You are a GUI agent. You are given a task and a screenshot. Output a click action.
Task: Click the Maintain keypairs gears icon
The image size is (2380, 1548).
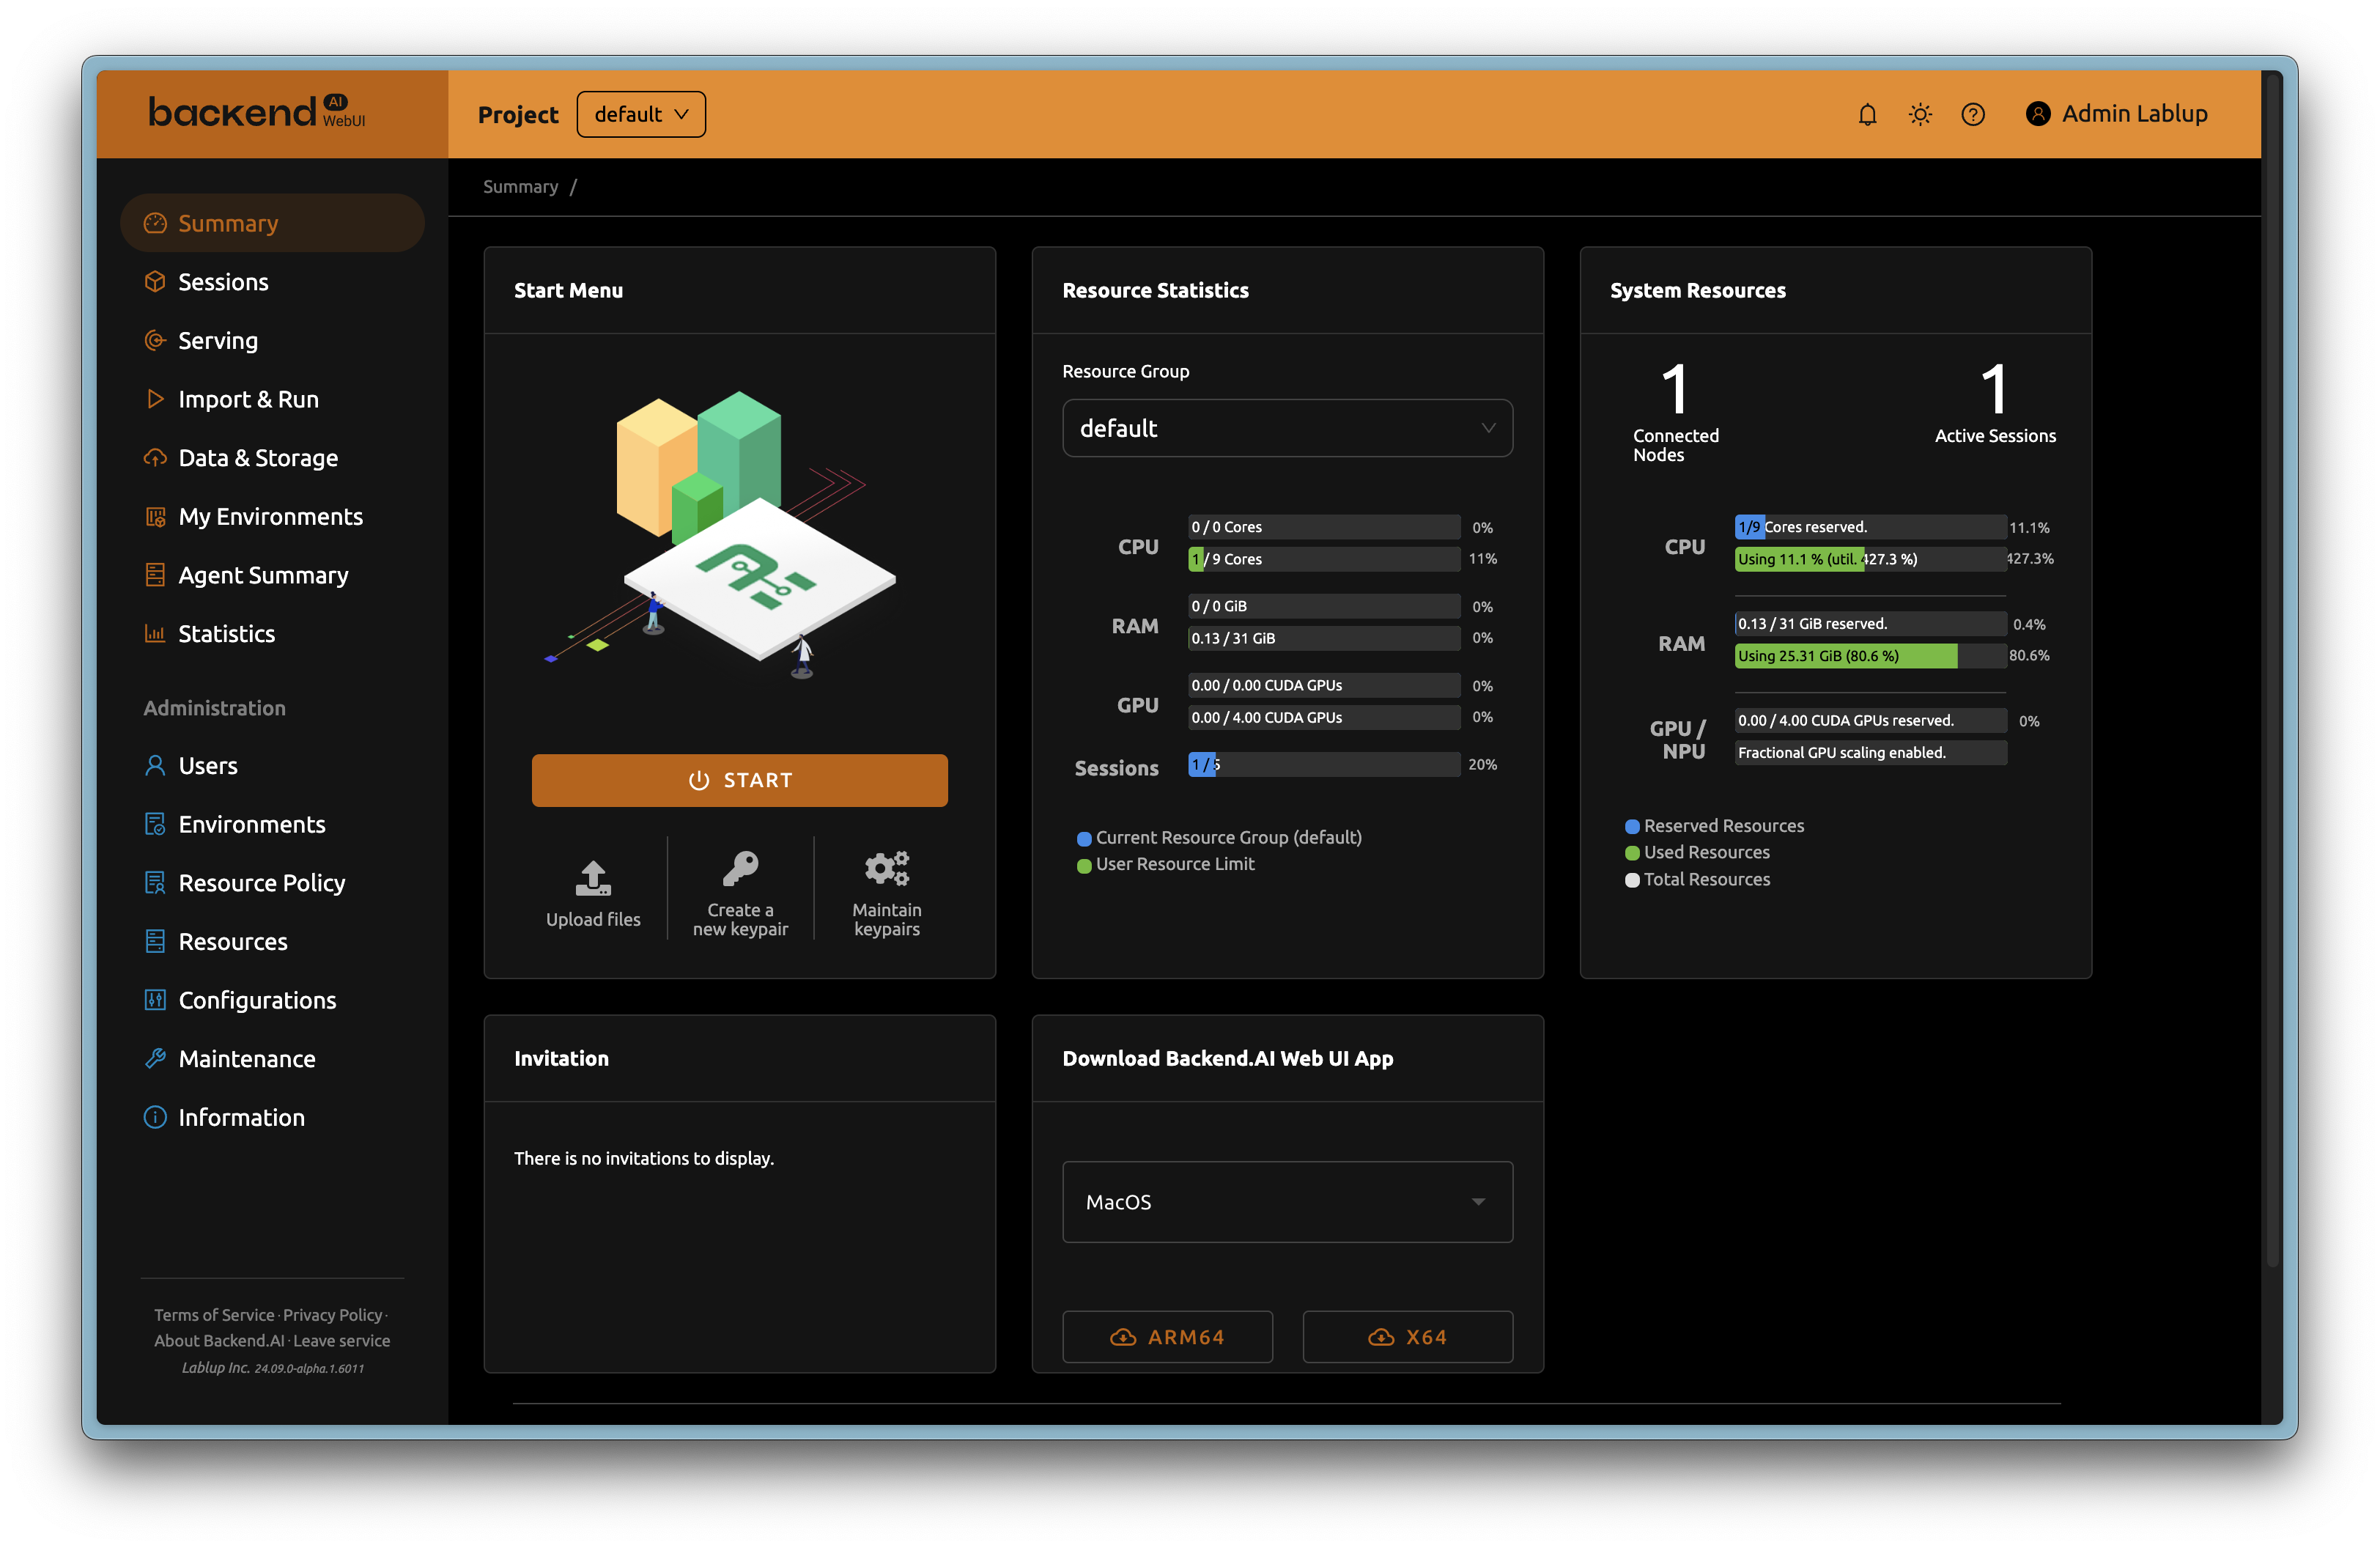tap(887, 869)
